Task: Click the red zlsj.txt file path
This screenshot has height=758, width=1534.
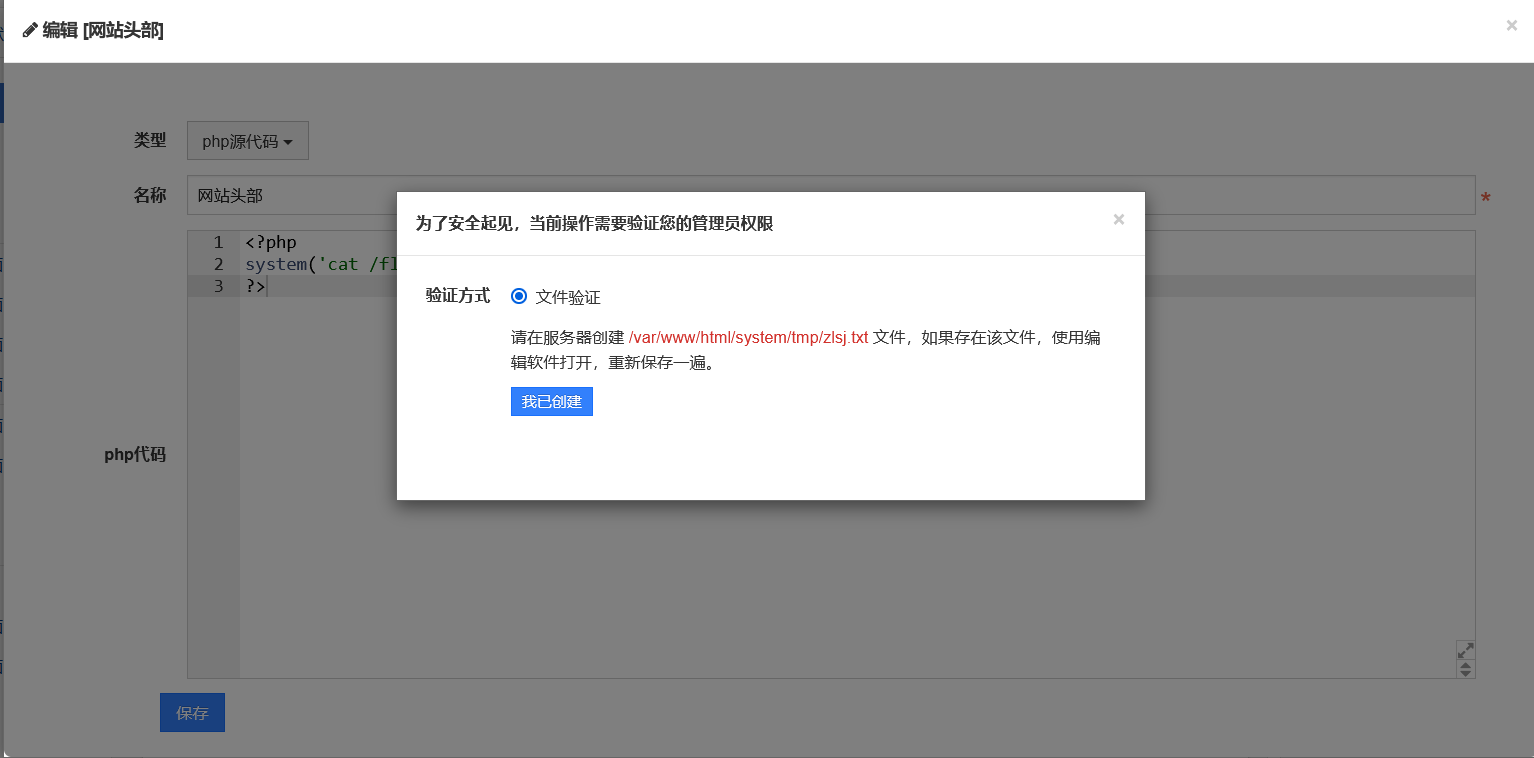Action: [x=748, y=338]
